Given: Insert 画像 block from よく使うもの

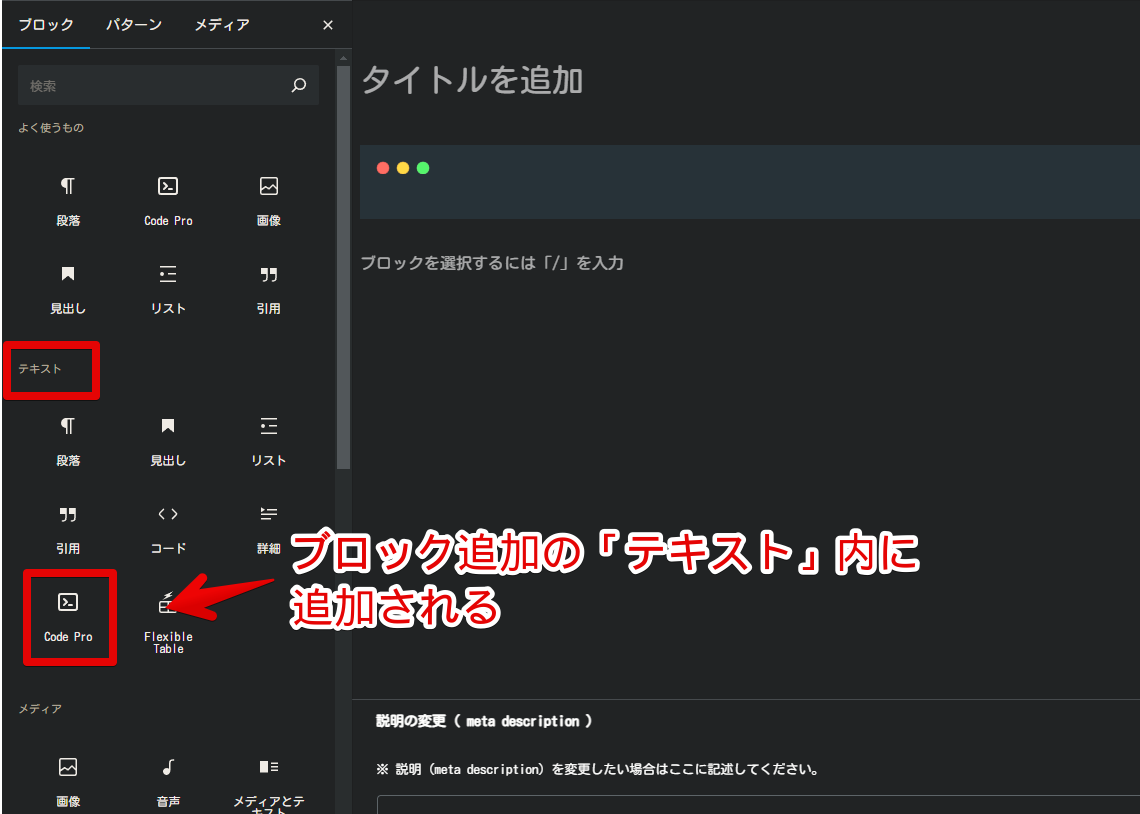Looking at the screenshot, I should 268,201.
